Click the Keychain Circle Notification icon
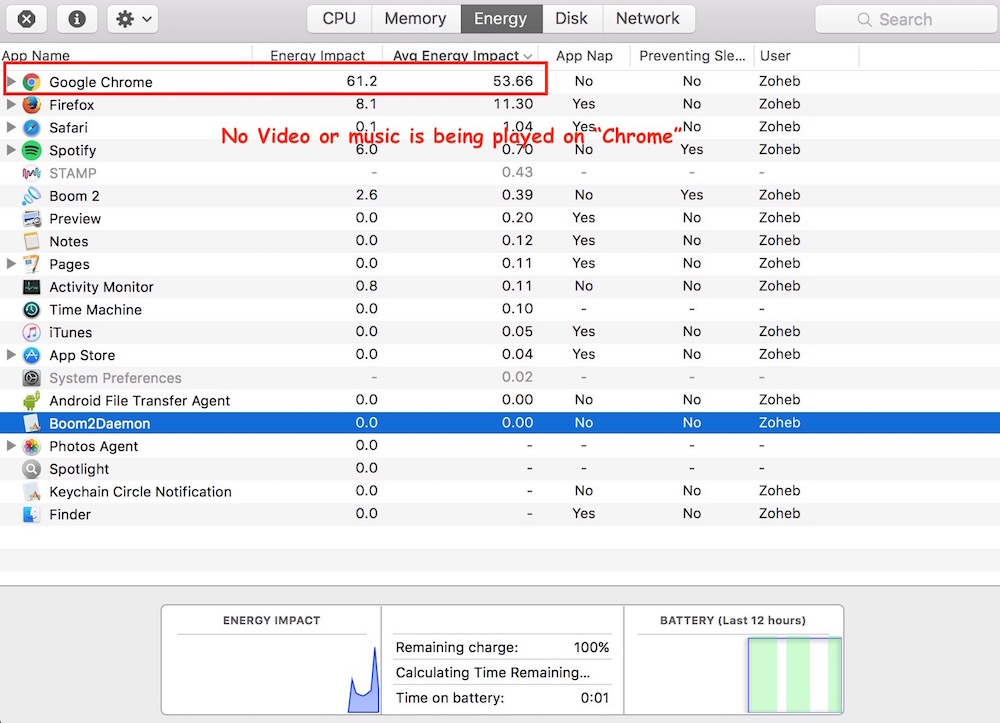The image size is (1000, 723). coord(32,492)
